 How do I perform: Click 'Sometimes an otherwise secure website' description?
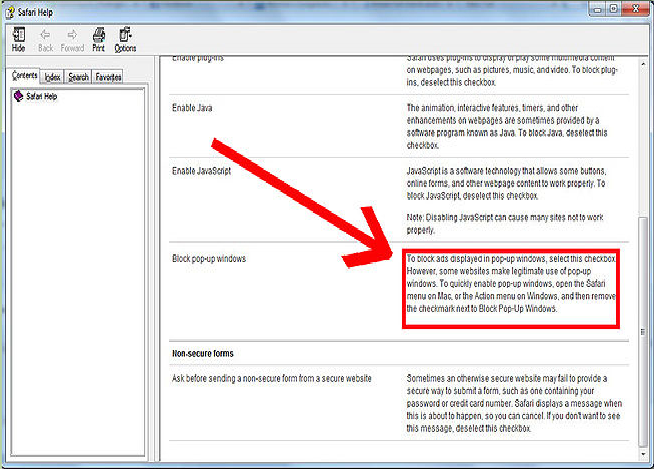point(514,403)
